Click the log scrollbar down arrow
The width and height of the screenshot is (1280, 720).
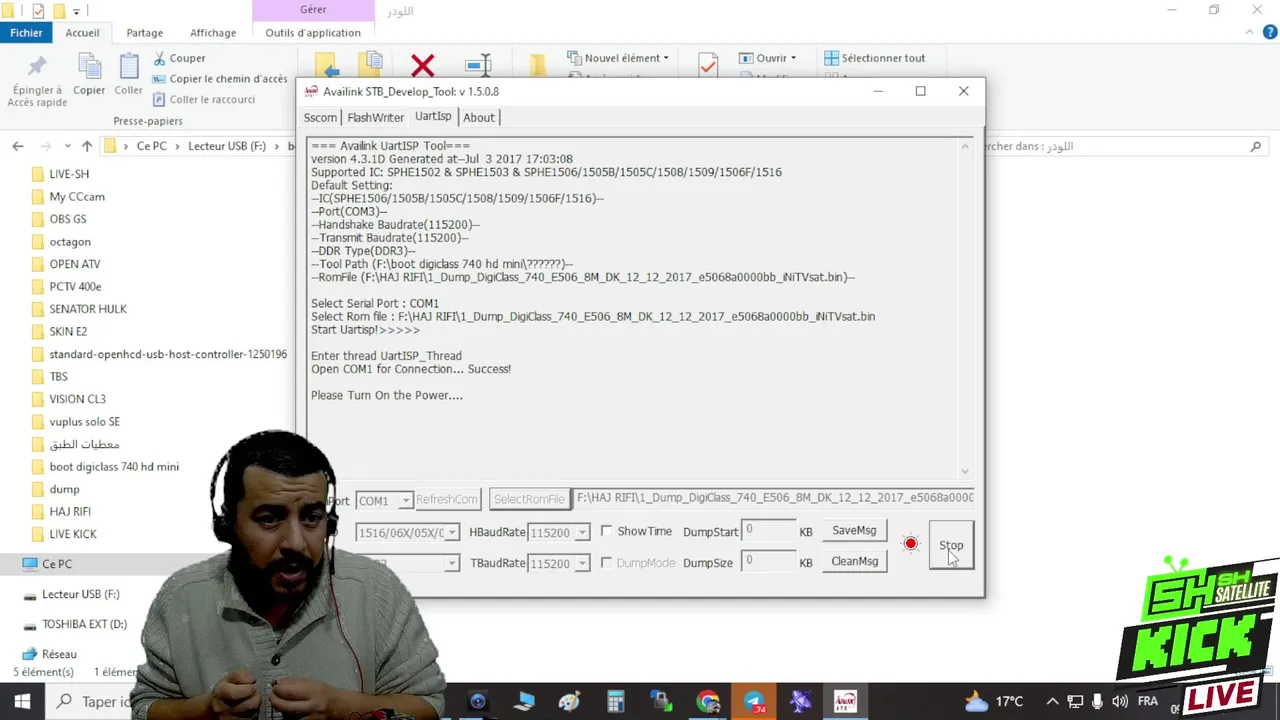point(965,471)
